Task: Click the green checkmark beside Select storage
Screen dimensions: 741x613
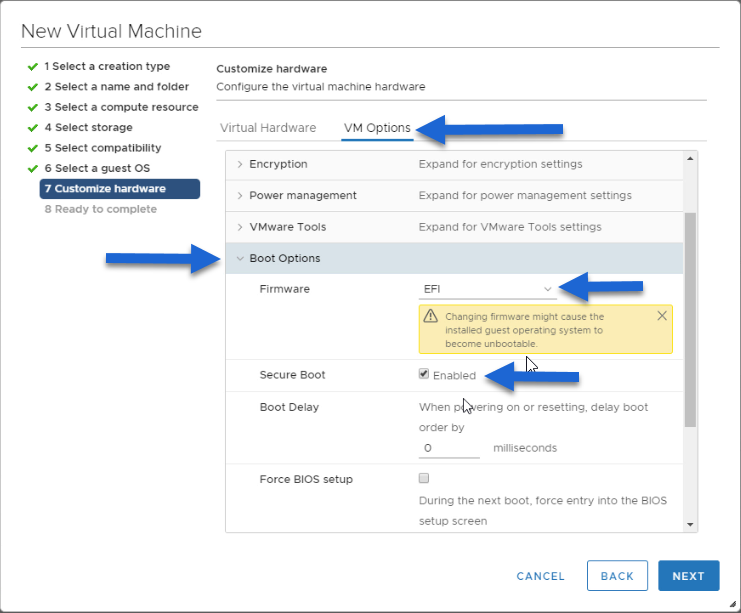Action: point(33,128)
